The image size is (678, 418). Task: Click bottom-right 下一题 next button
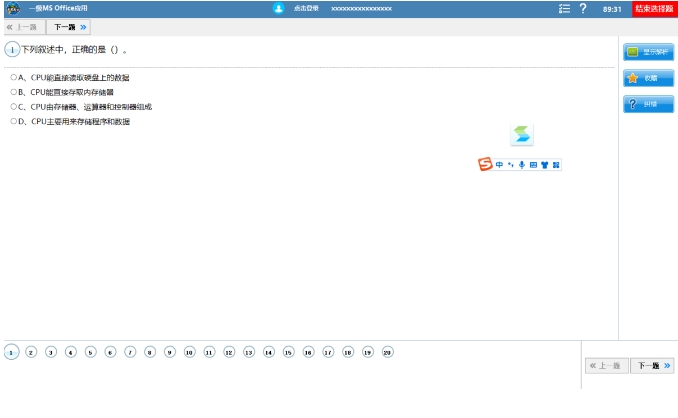[652, 366]
